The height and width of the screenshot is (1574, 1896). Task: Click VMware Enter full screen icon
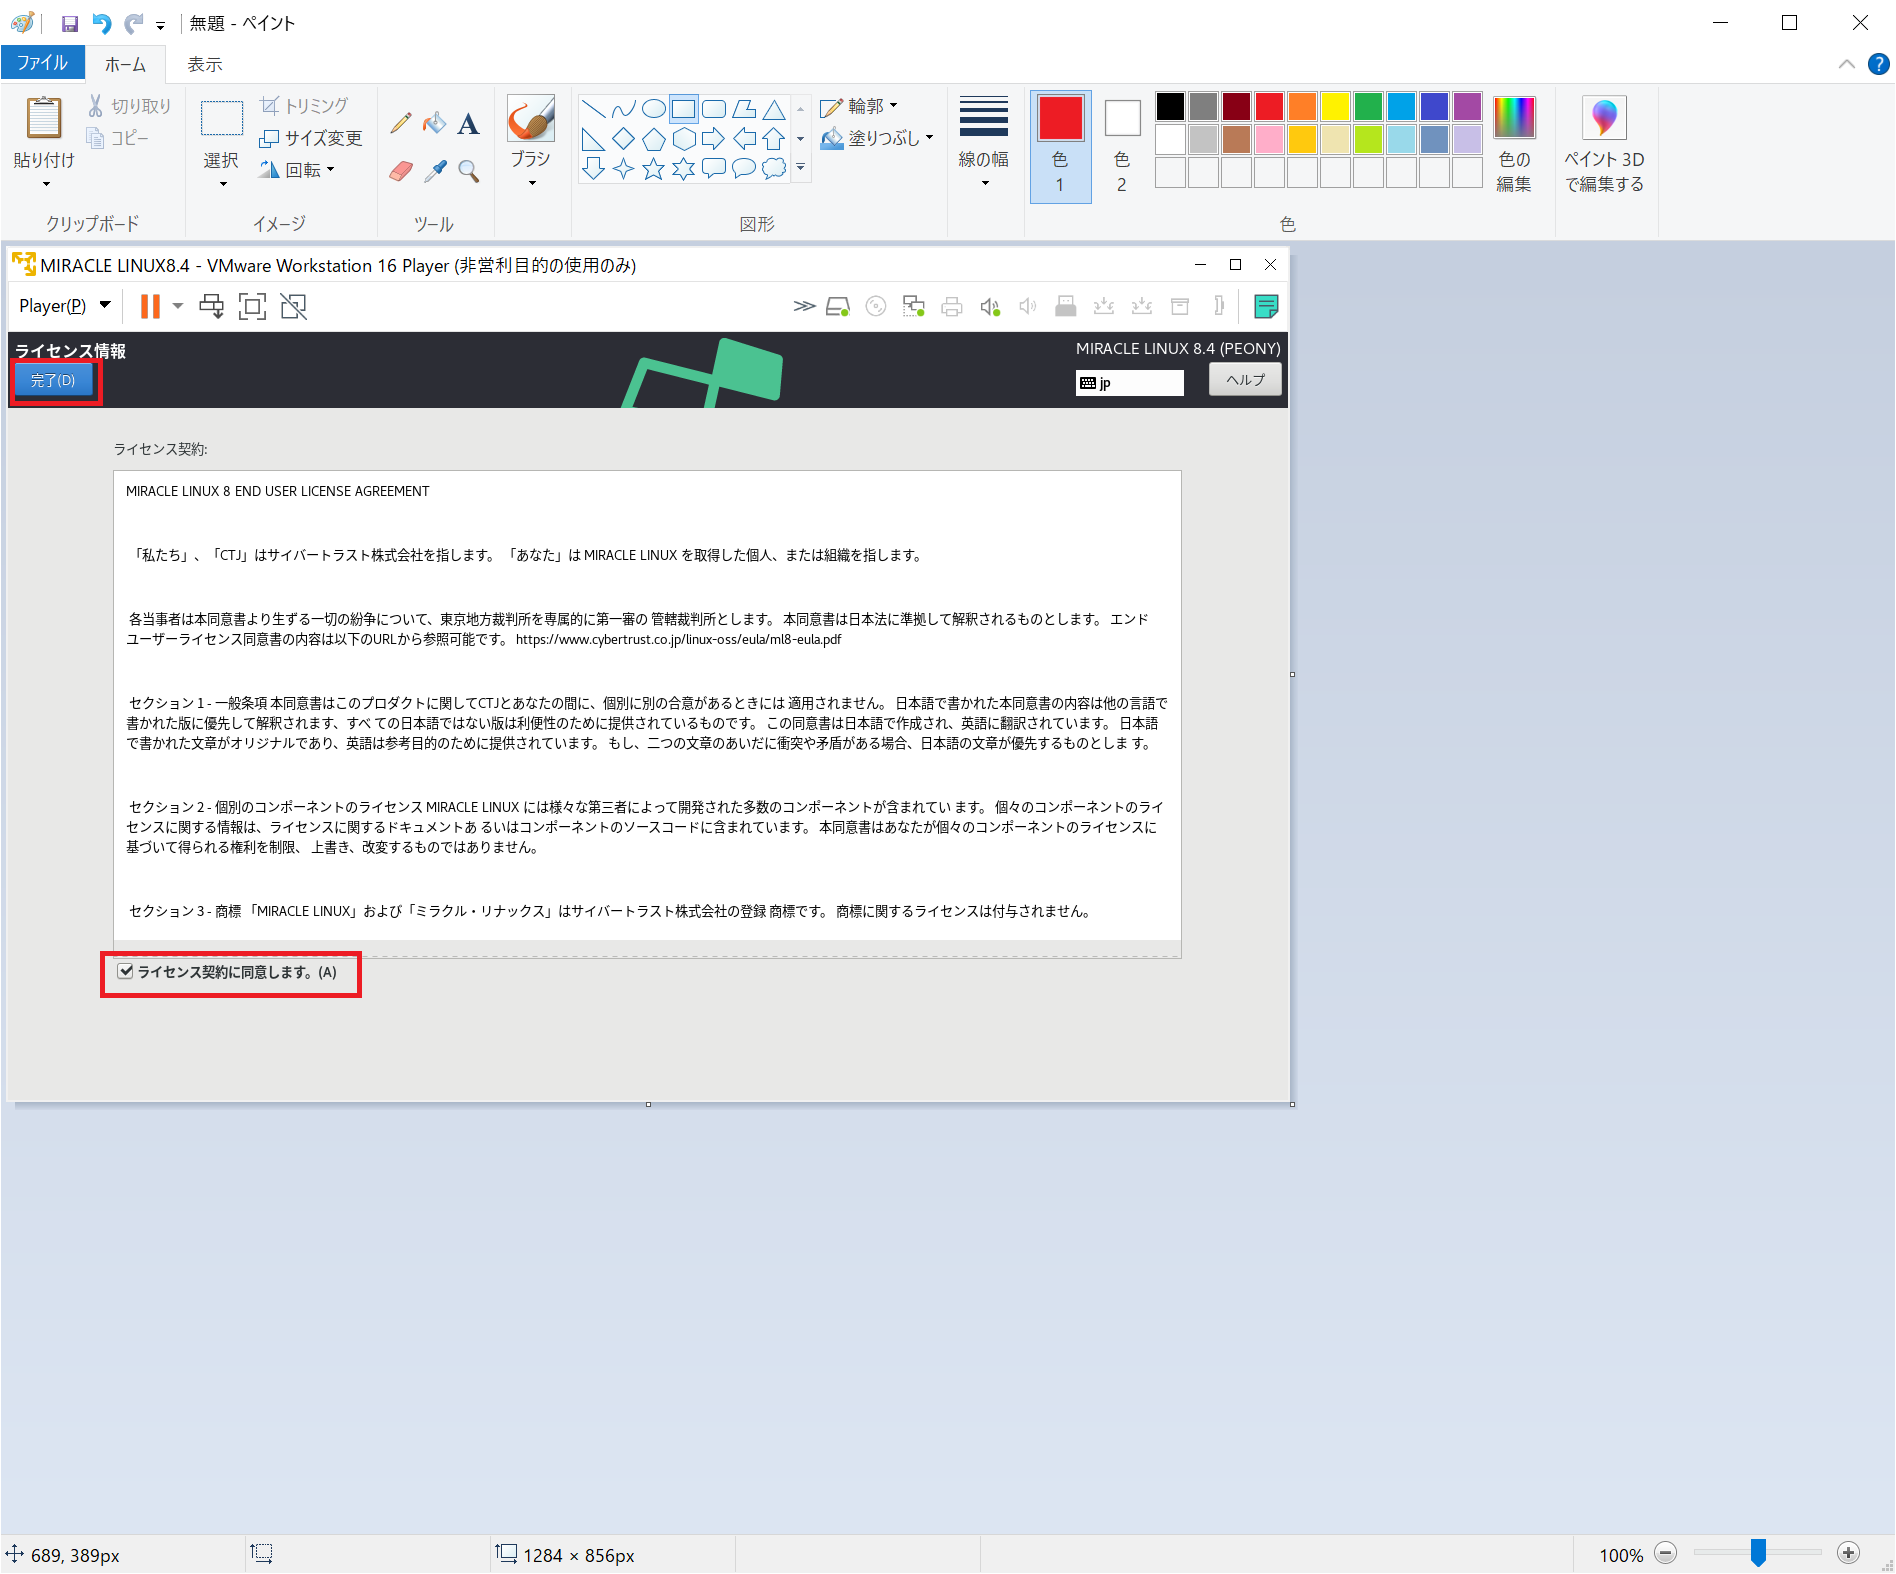[x=252, y=306]
